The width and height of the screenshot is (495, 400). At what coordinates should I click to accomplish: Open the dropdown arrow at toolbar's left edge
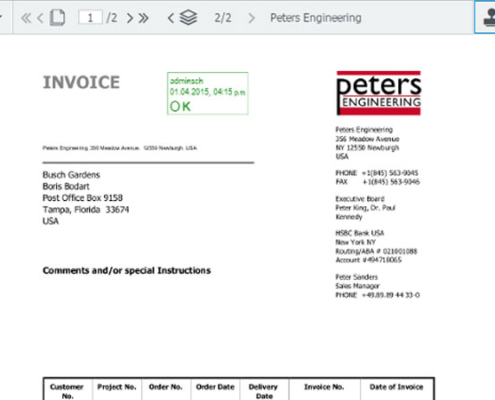pyautogui.click(x=1, y=17)
